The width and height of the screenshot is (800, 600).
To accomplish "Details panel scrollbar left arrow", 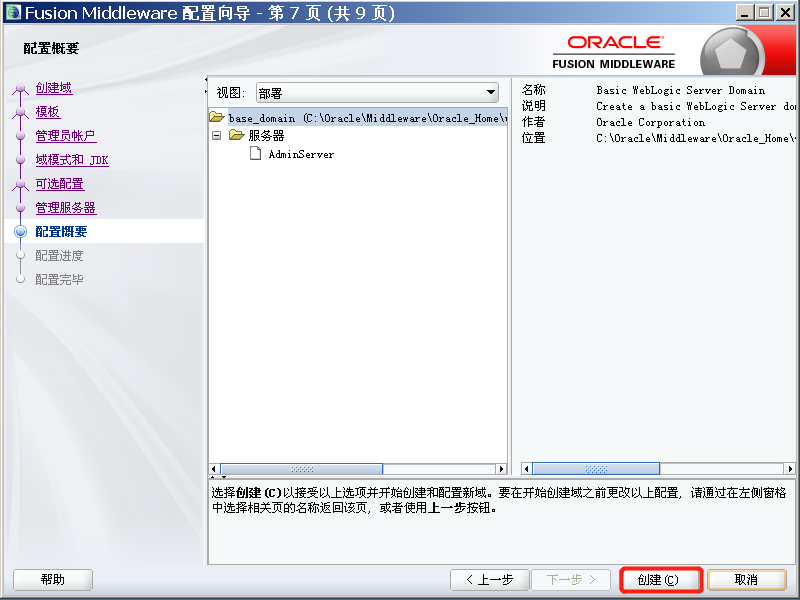I will (527, 468).
